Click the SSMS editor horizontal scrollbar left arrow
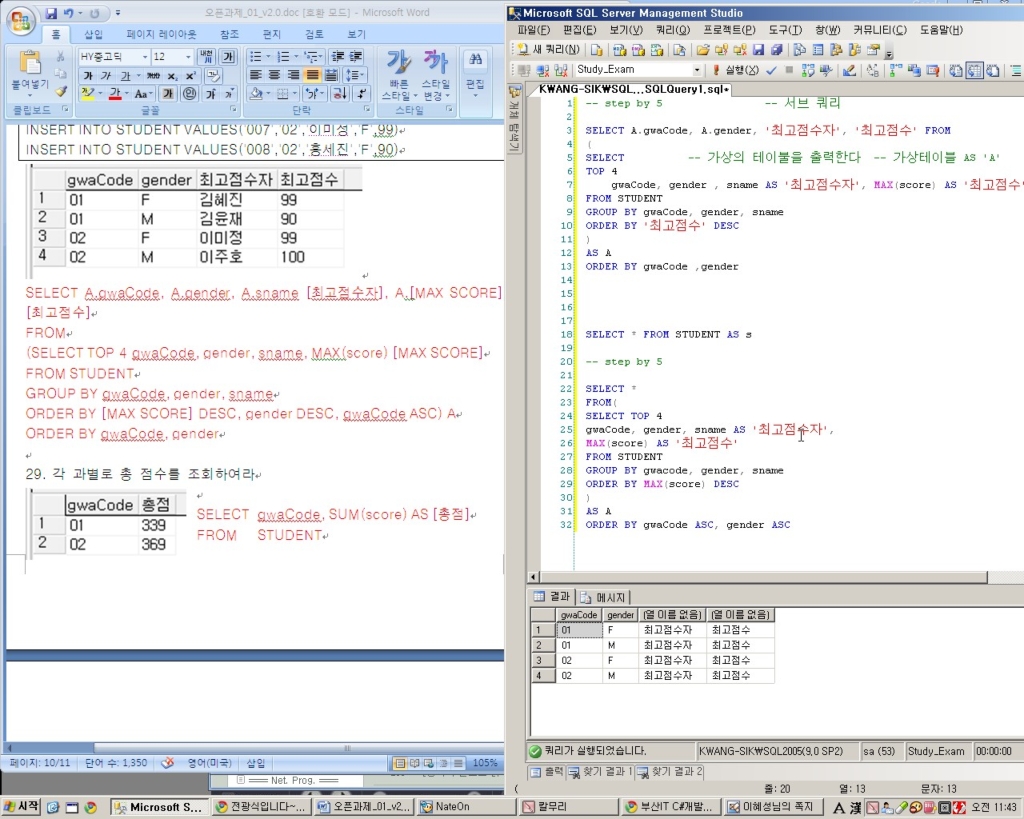 (x=534, y=577)
